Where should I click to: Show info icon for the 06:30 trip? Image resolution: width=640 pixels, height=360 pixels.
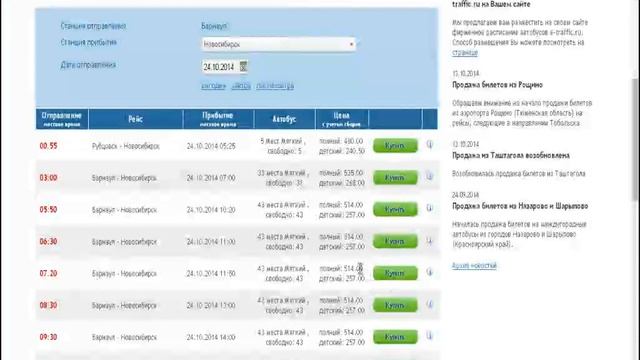tap(429, 240)
